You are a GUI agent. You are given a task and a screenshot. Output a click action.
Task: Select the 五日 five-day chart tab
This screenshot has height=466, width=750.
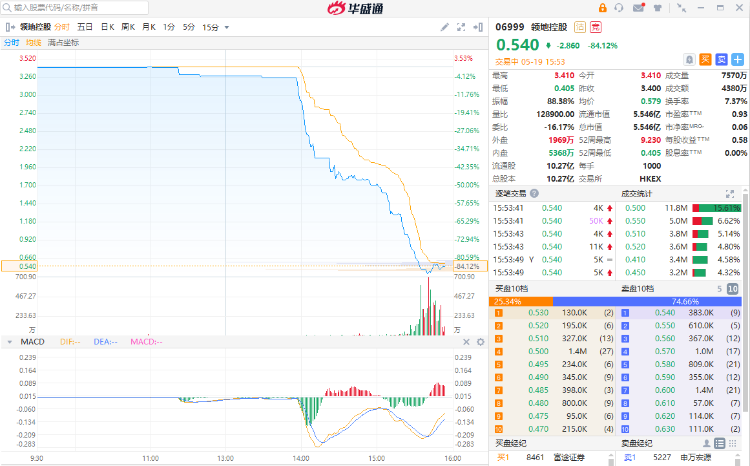85,27
